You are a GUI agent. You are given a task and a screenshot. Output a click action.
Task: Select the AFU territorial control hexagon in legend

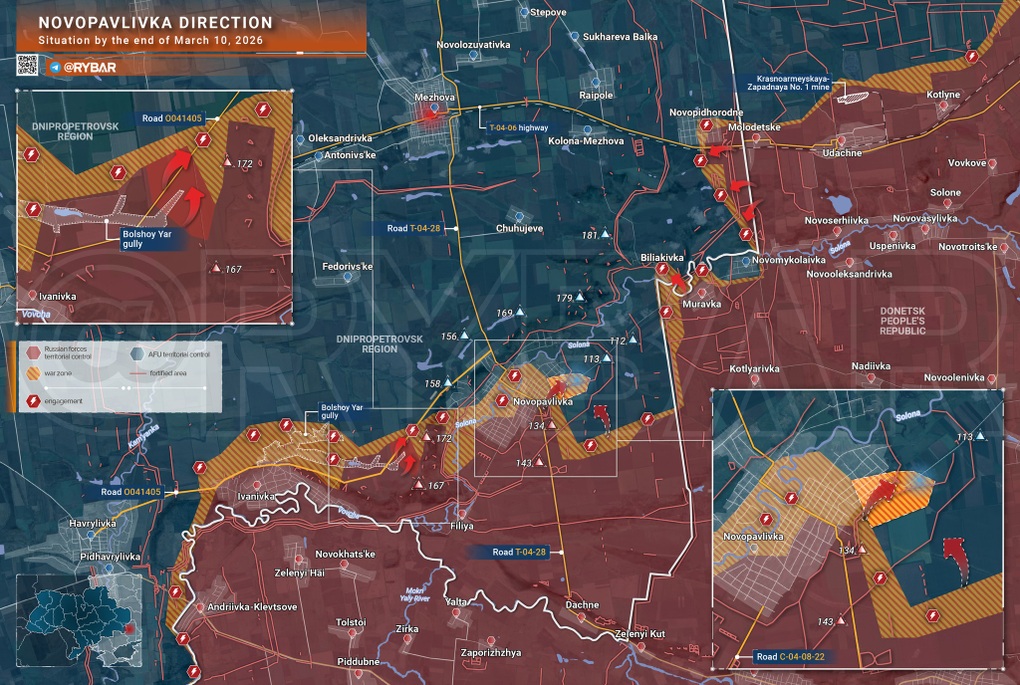pos(137,352)
